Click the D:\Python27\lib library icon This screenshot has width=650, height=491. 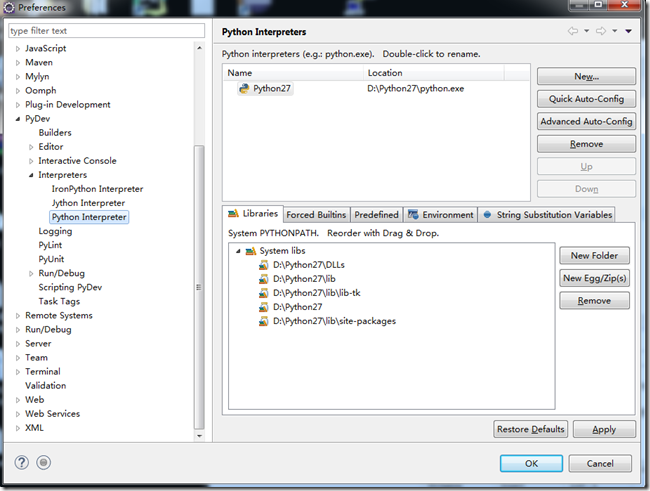263,279
